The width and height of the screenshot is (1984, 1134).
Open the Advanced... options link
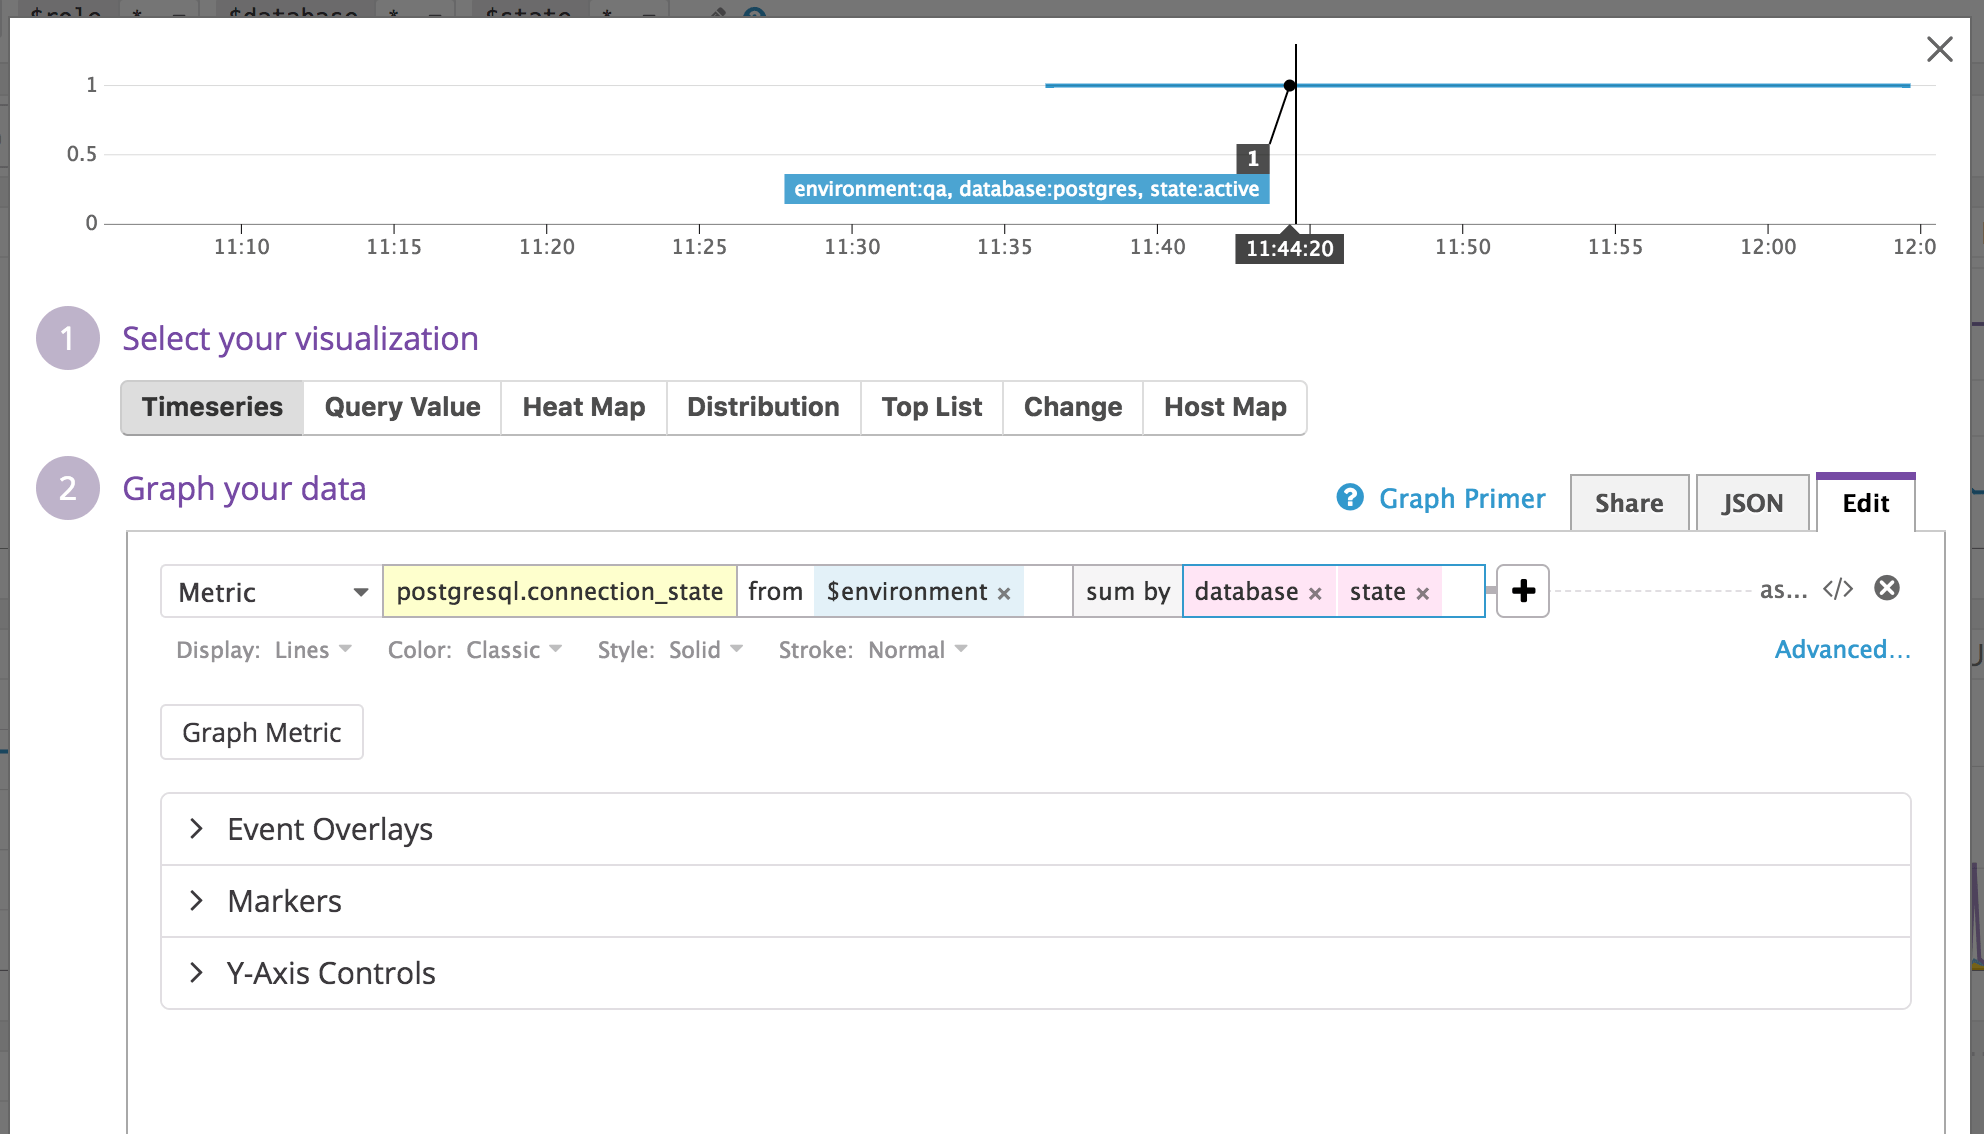pos(1841,649)
